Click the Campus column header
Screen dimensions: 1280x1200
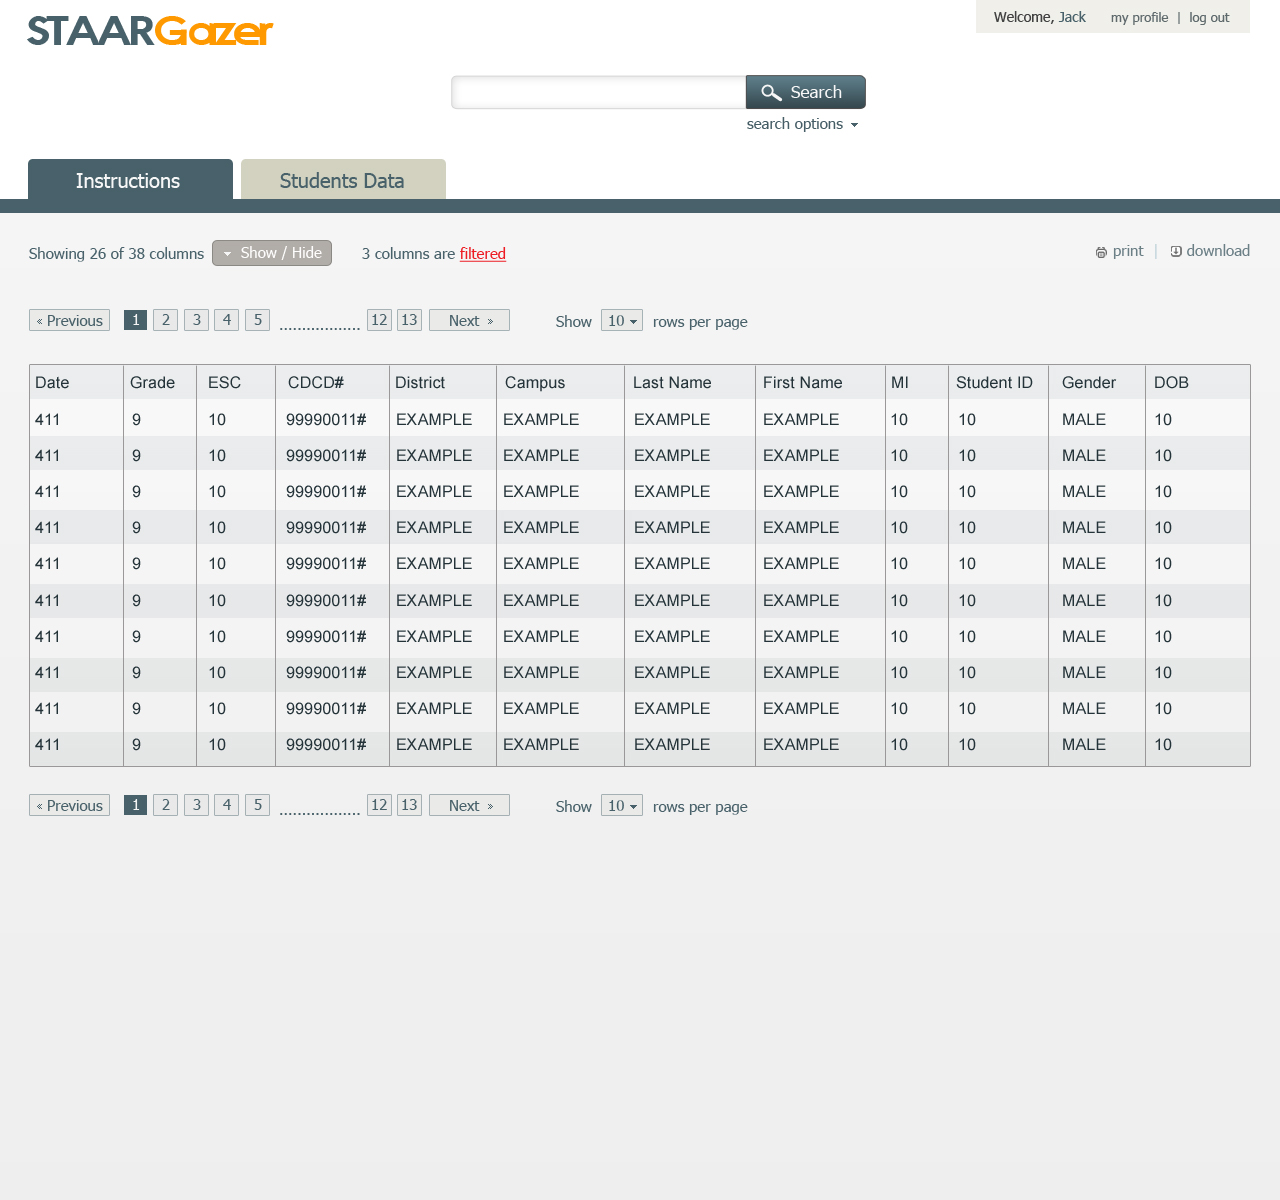[x=561, y=382]
